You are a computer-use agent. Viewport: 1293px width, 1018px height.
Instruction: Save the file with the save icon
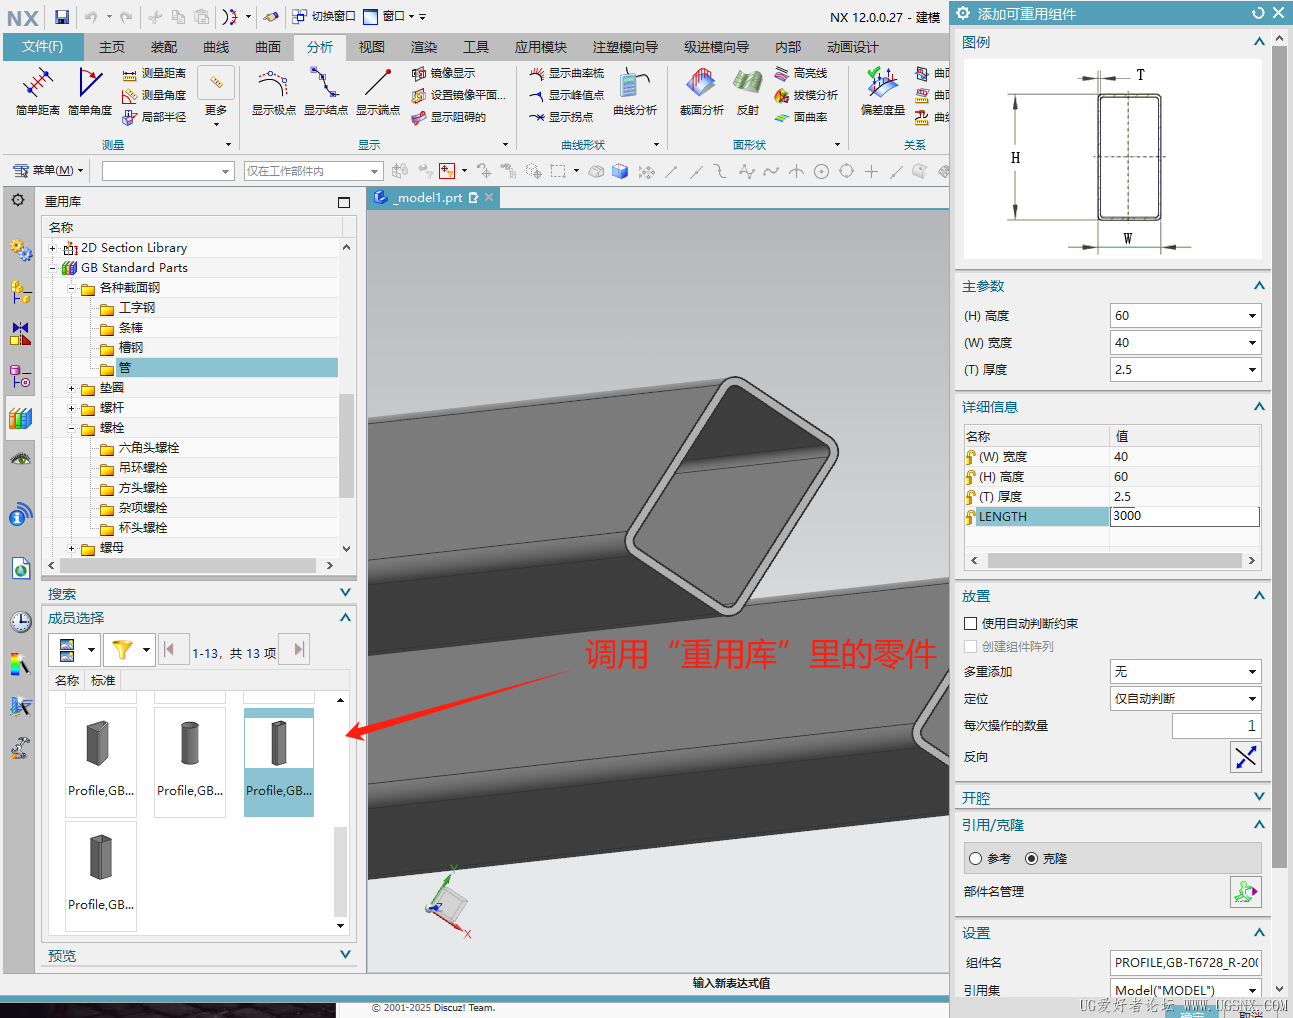(62, 17)
